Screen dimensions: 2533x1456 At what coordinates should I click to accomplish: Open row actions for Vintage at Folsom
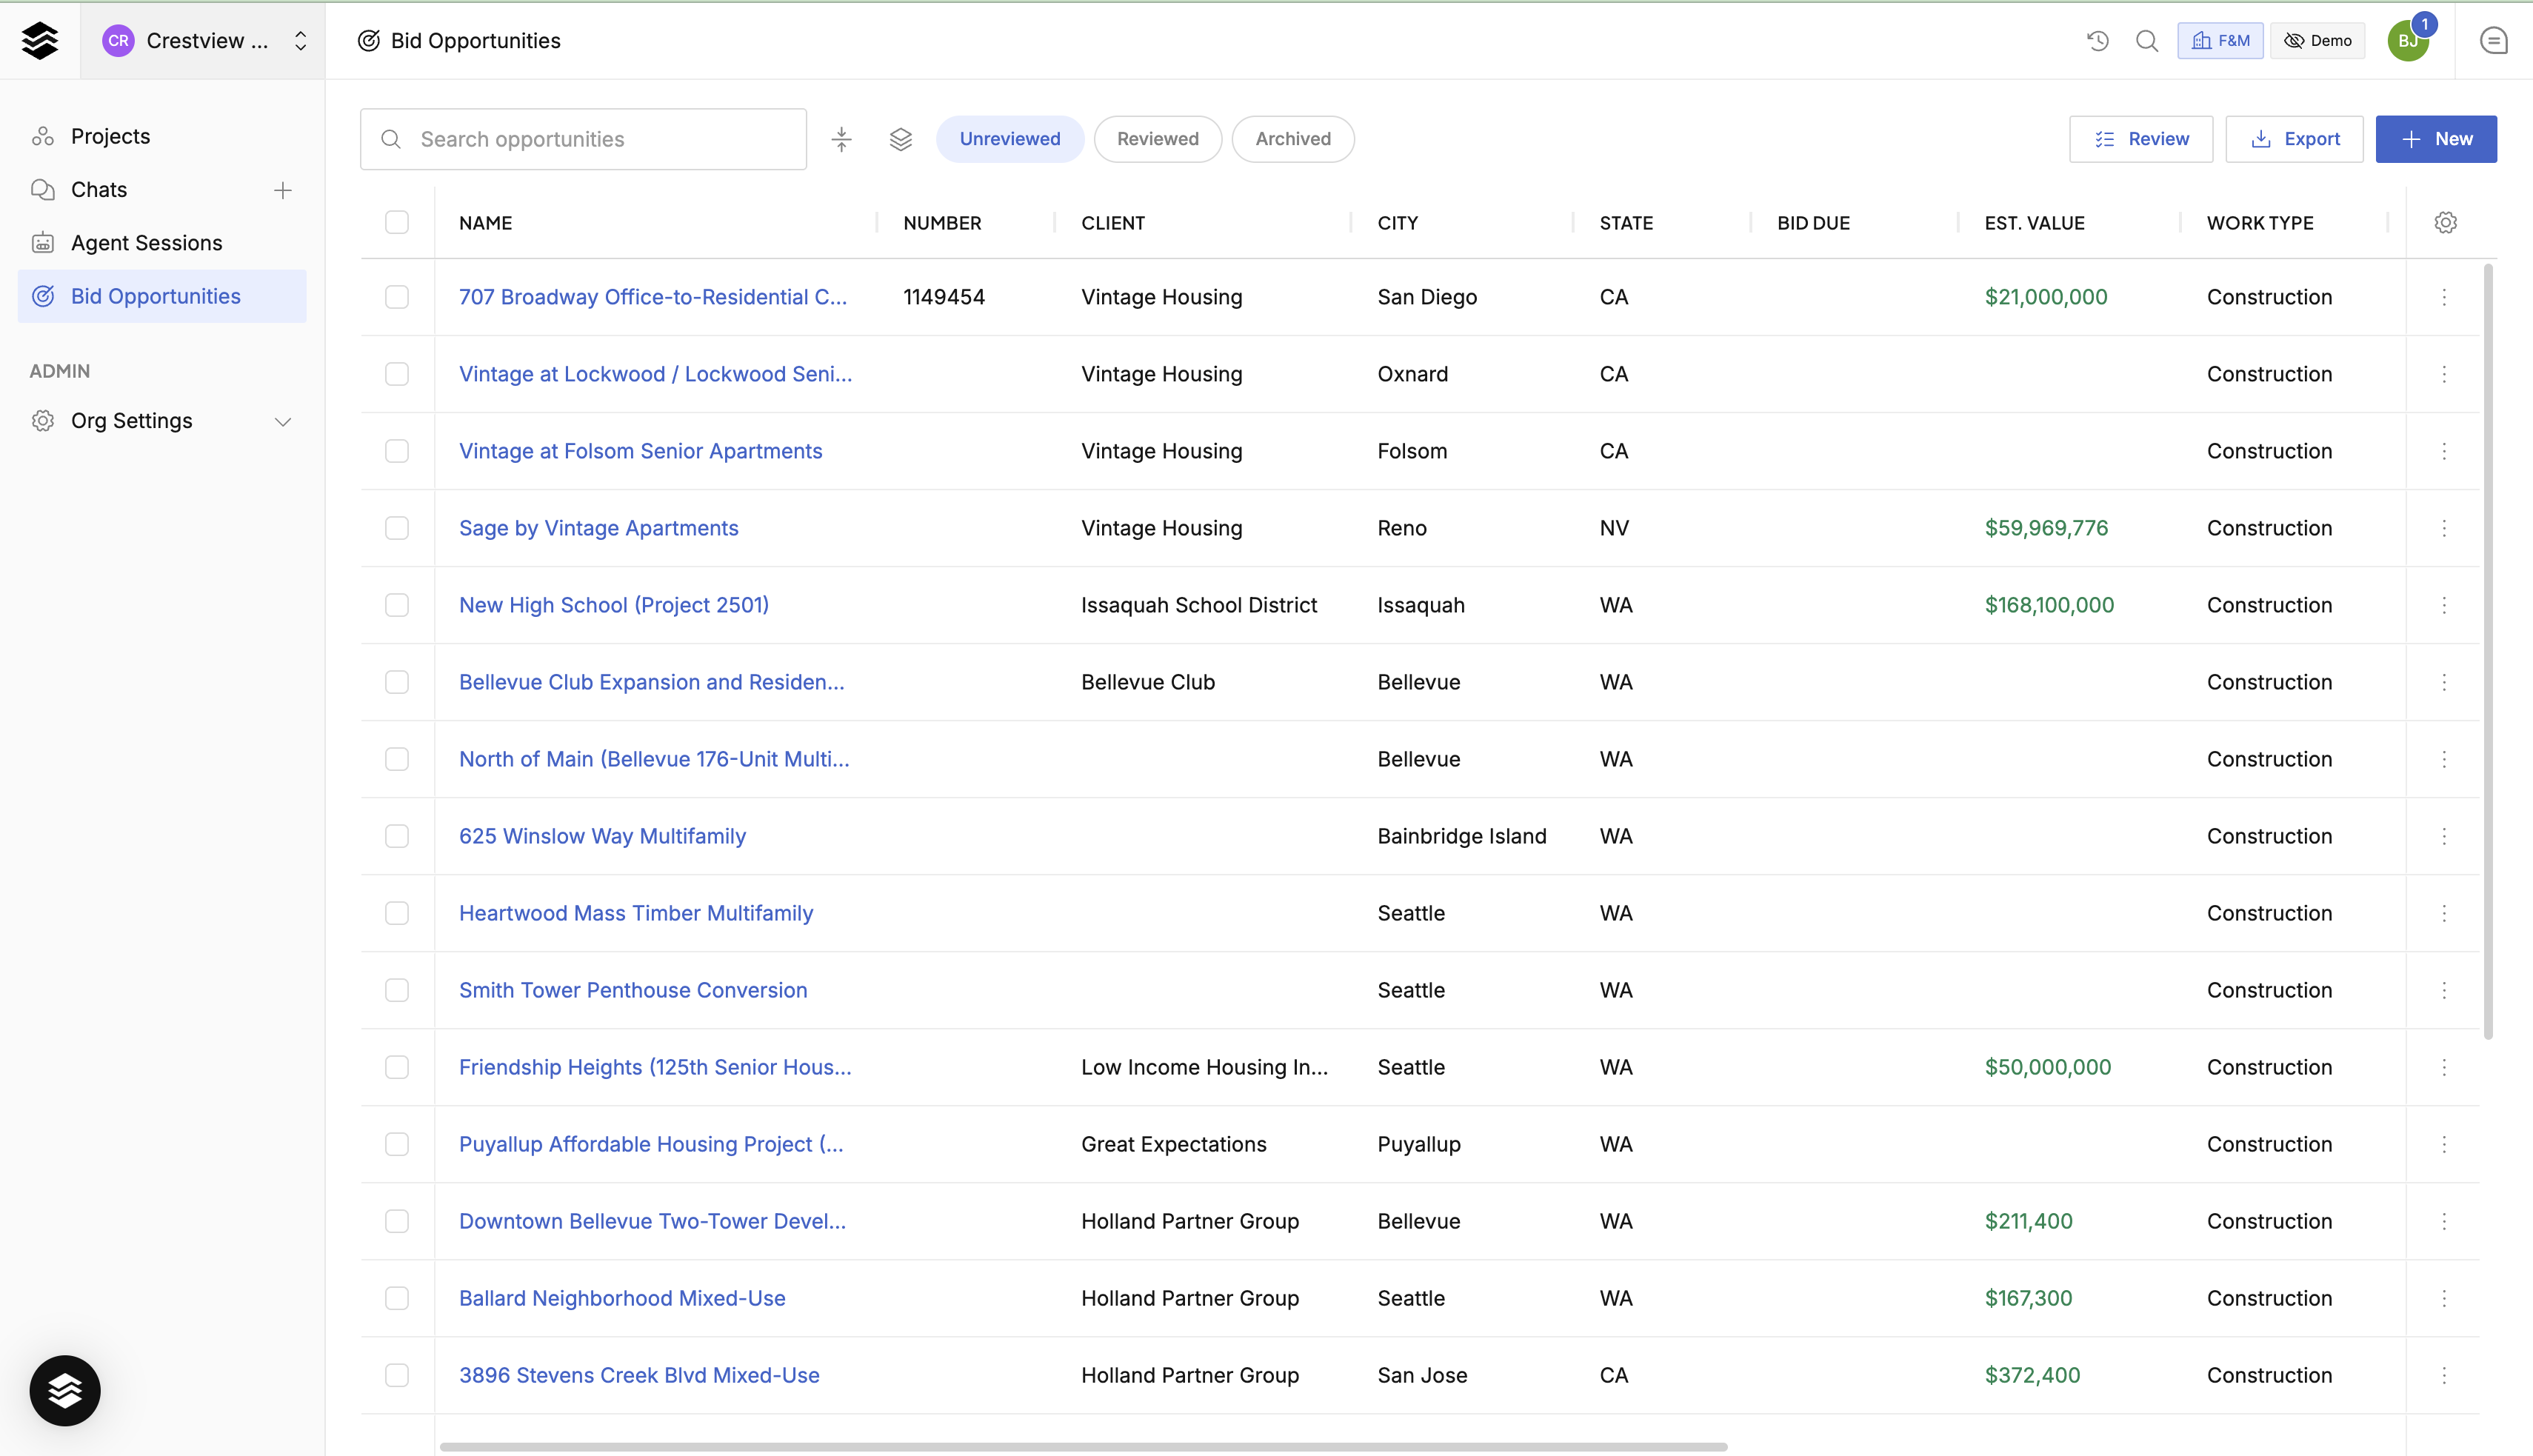point(2444,451)
